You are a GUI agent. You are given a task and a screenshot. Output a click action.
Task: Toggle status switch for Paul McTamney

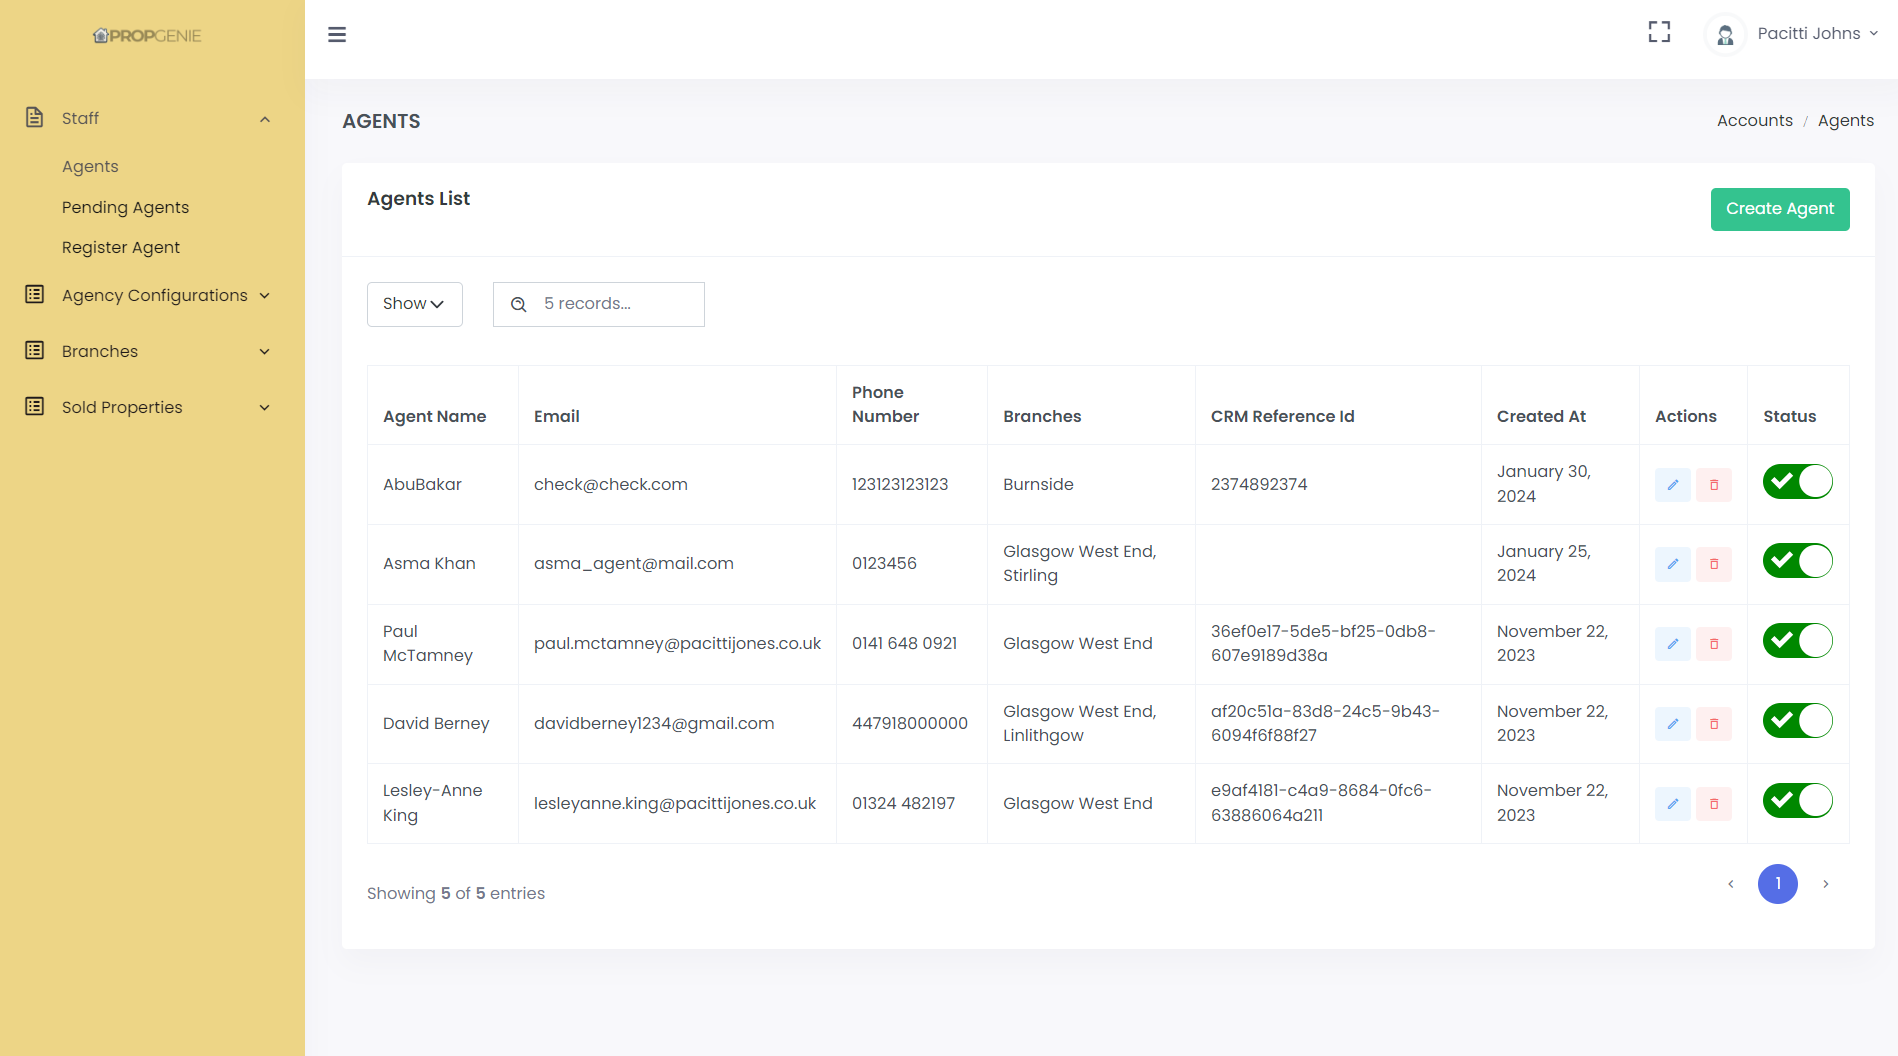click(1797, 641)
